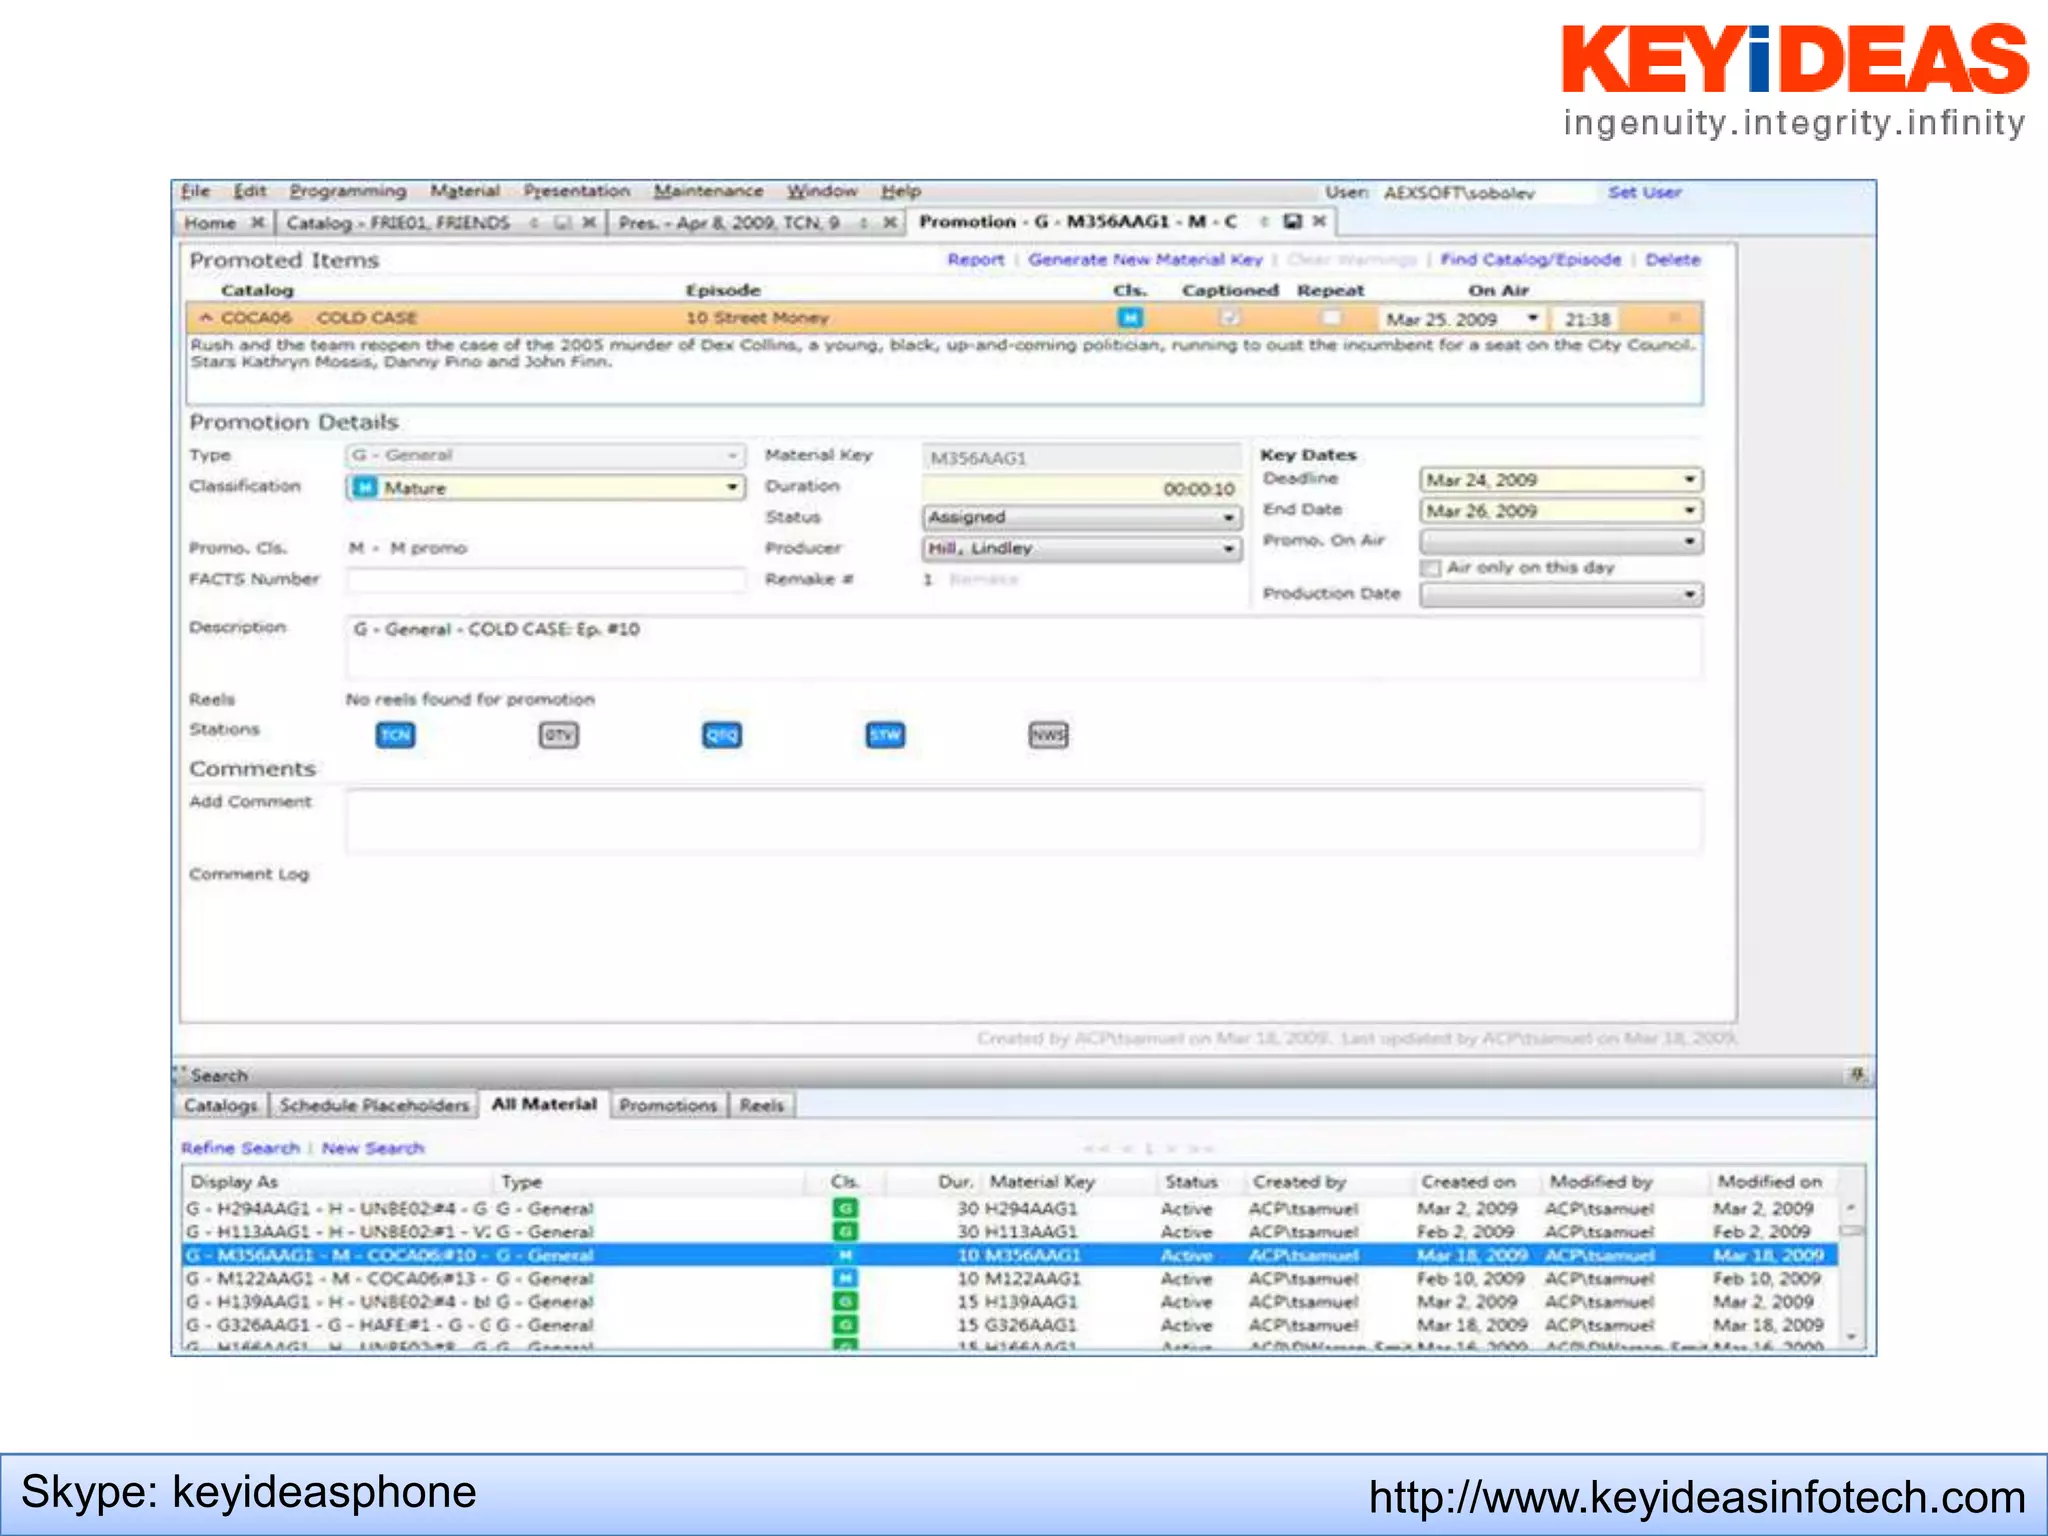This screenshot has height=1536, width=2048.
Task: Switch to the Schedule Placeholders tab
Action: [x=374, y=1105]
